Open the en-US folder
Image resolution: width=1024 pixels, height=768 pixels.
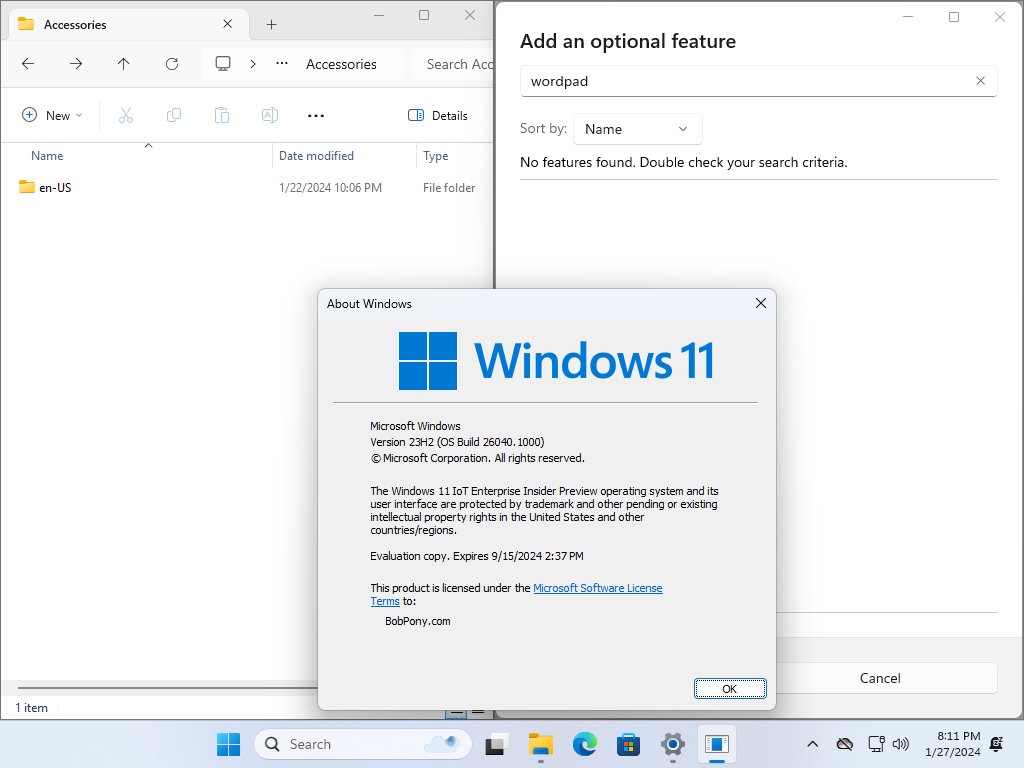coord(55,187)
